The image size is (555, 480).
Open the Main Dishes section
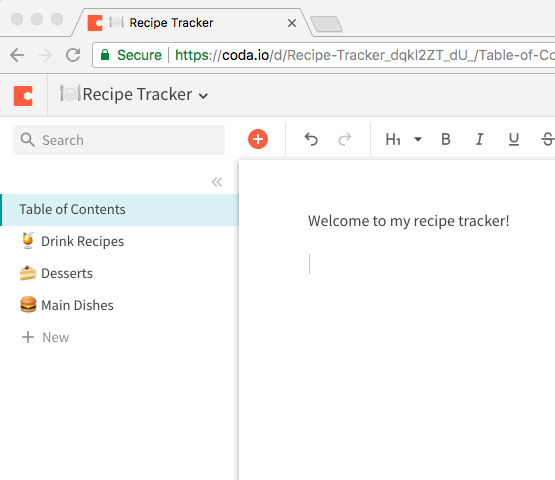coord(119,305)
